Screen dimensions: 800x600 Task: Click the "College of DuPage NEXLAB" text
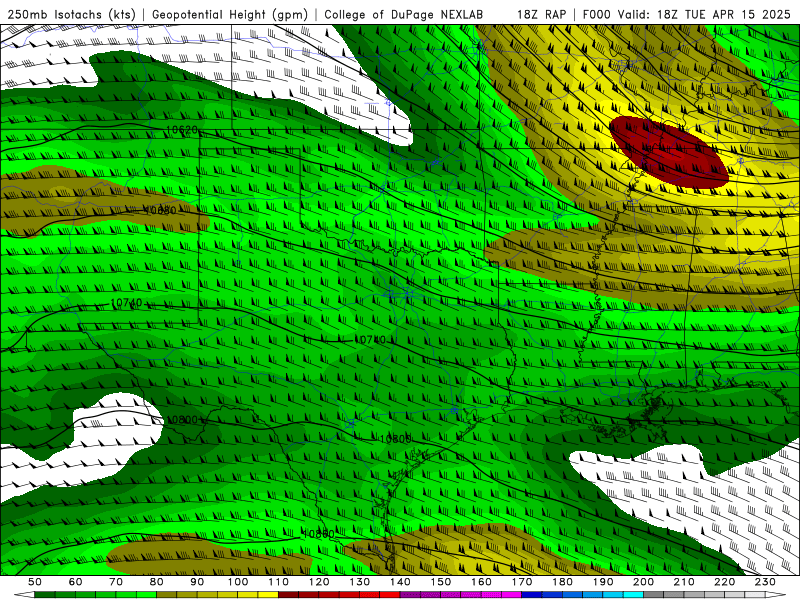pos(404,15)
